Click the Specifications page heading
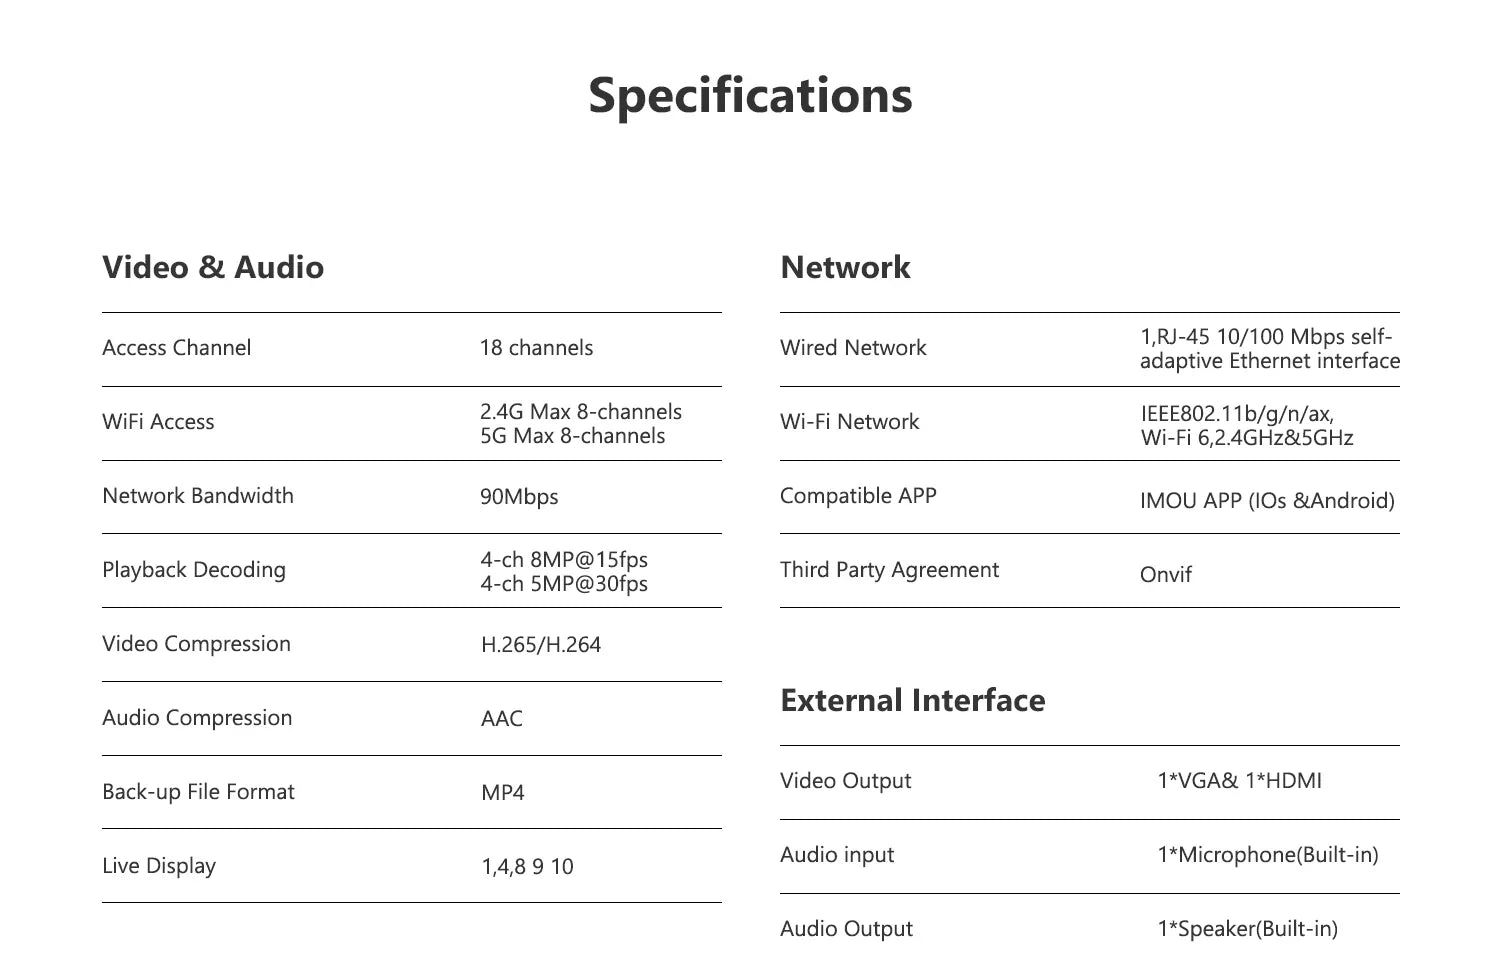 coord(750,96)
